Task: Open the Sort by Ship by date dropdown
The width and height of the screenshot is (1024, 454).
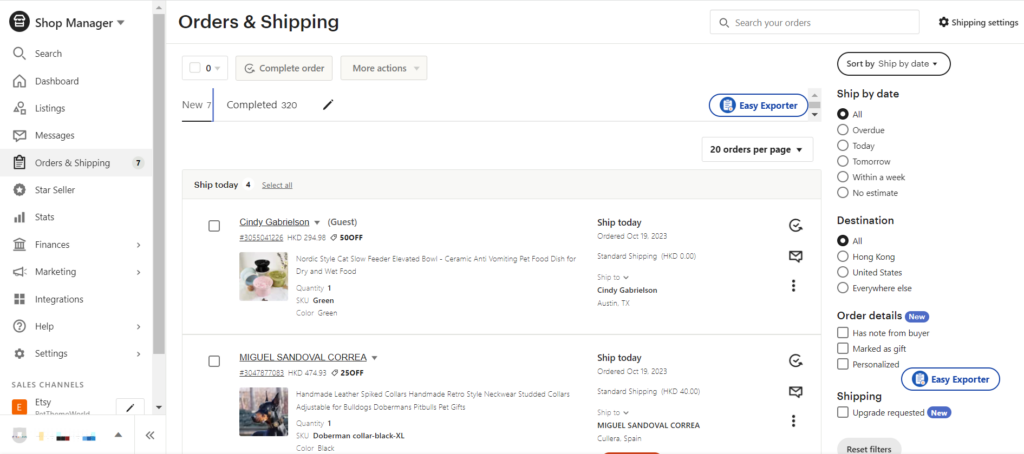Action: 893,64
